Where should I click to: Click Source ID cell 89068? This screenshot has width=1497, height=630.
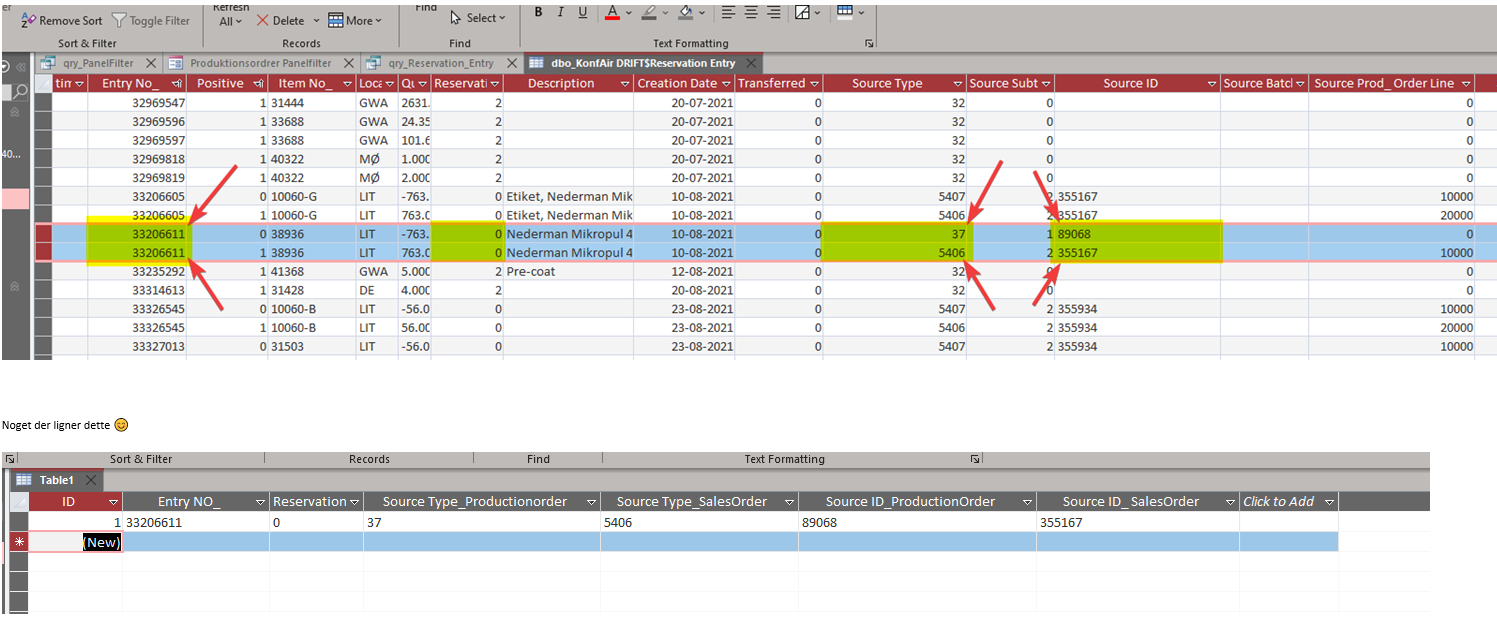tap(1138, 234)
